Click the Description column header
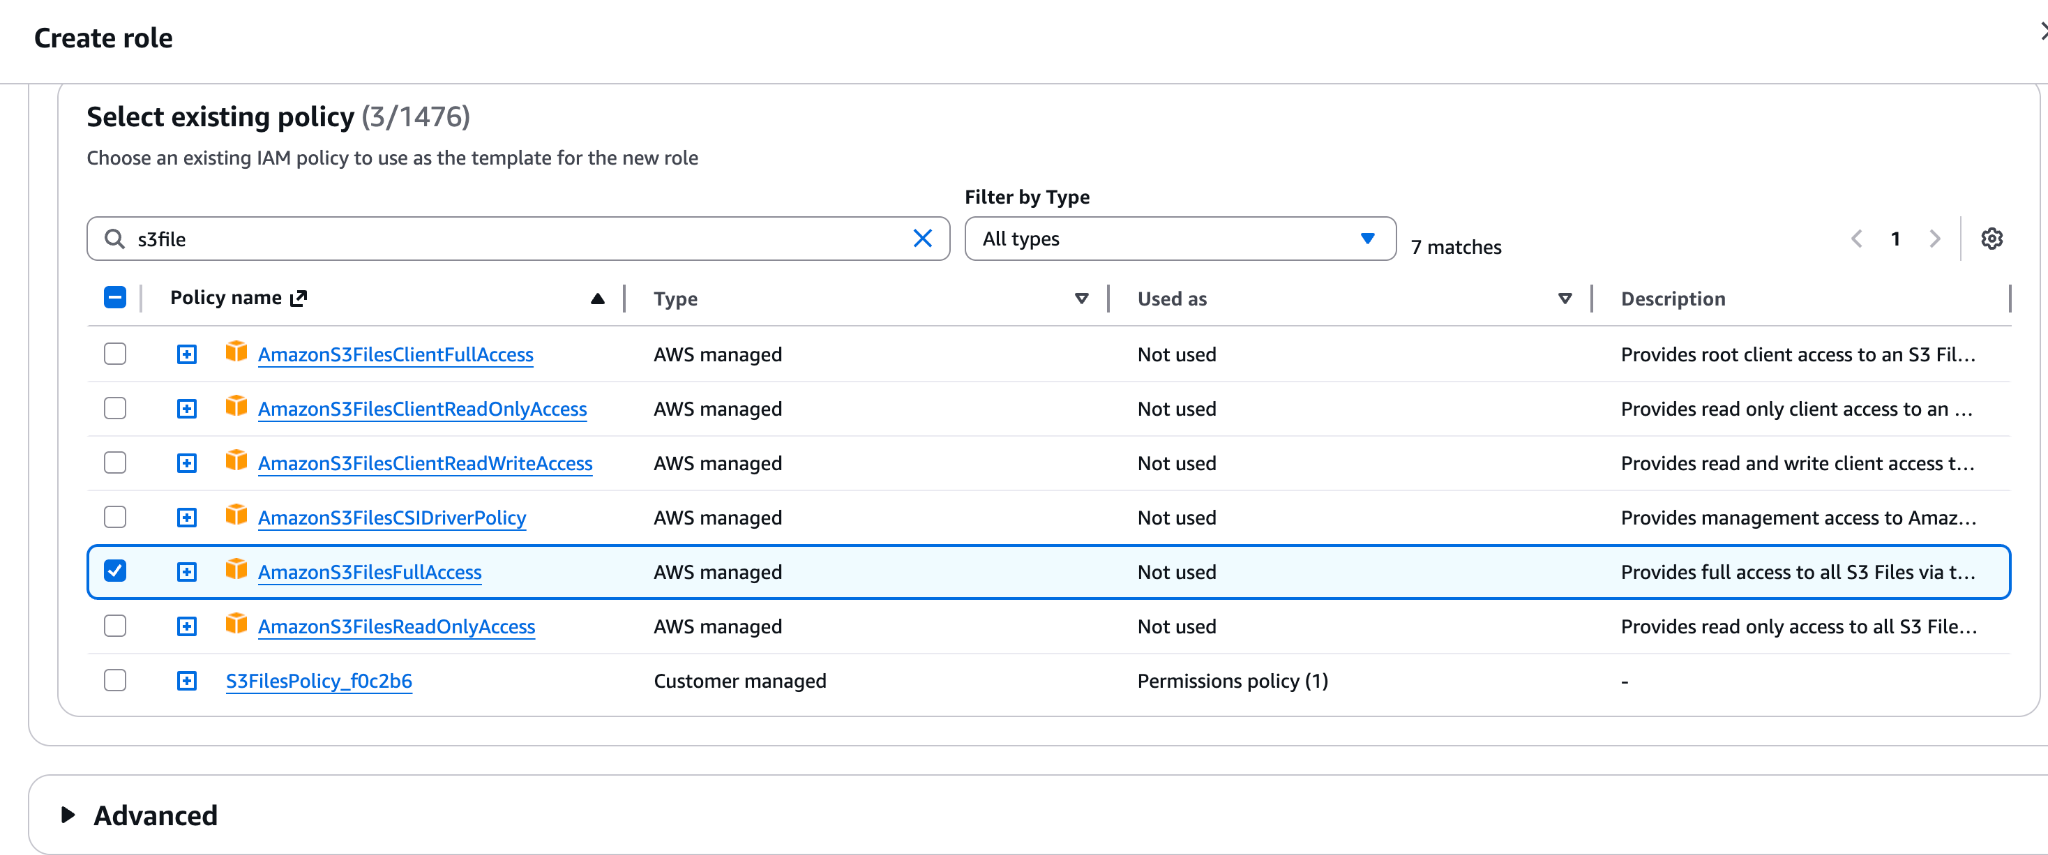The width and height of the screenshot is (2048, 855). click(1673, 298)
